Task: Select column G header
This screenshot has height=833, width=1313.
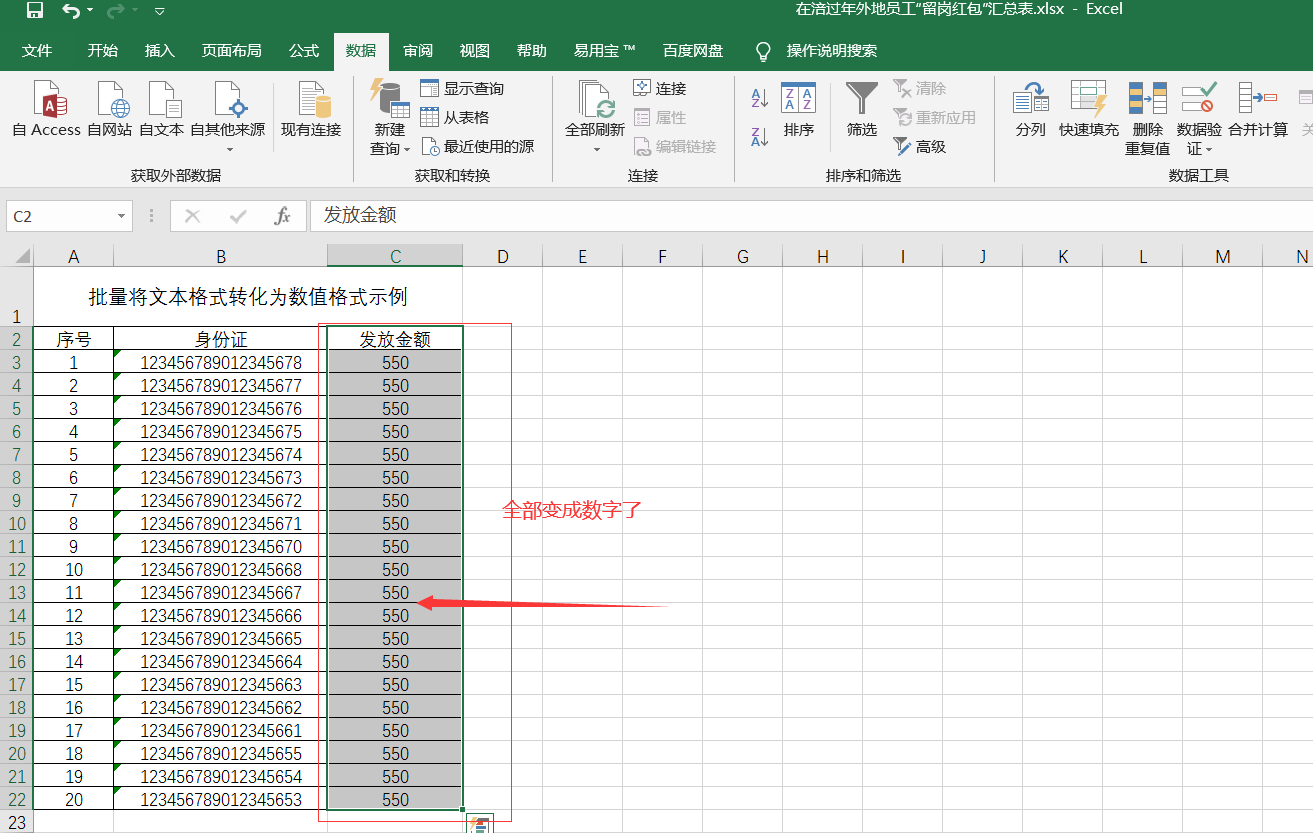Action: click(x=742, y=257)
